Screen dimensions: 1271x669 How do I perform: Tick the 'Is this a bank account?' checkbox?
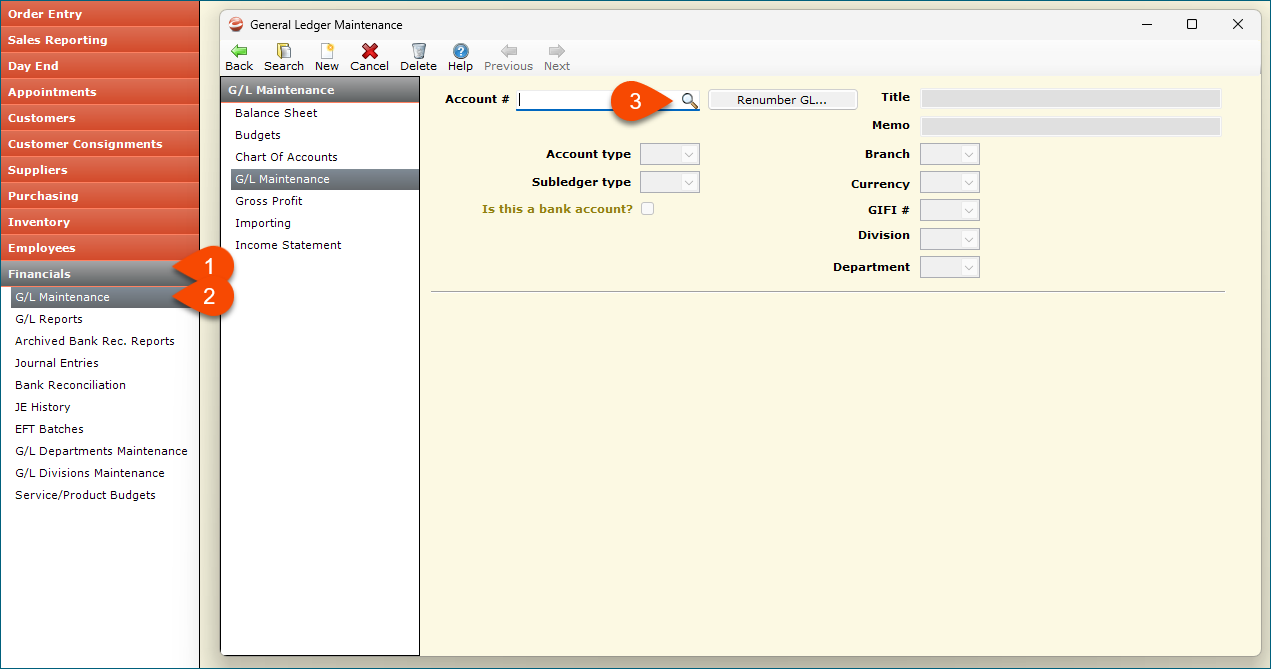[x=647, y=209]
